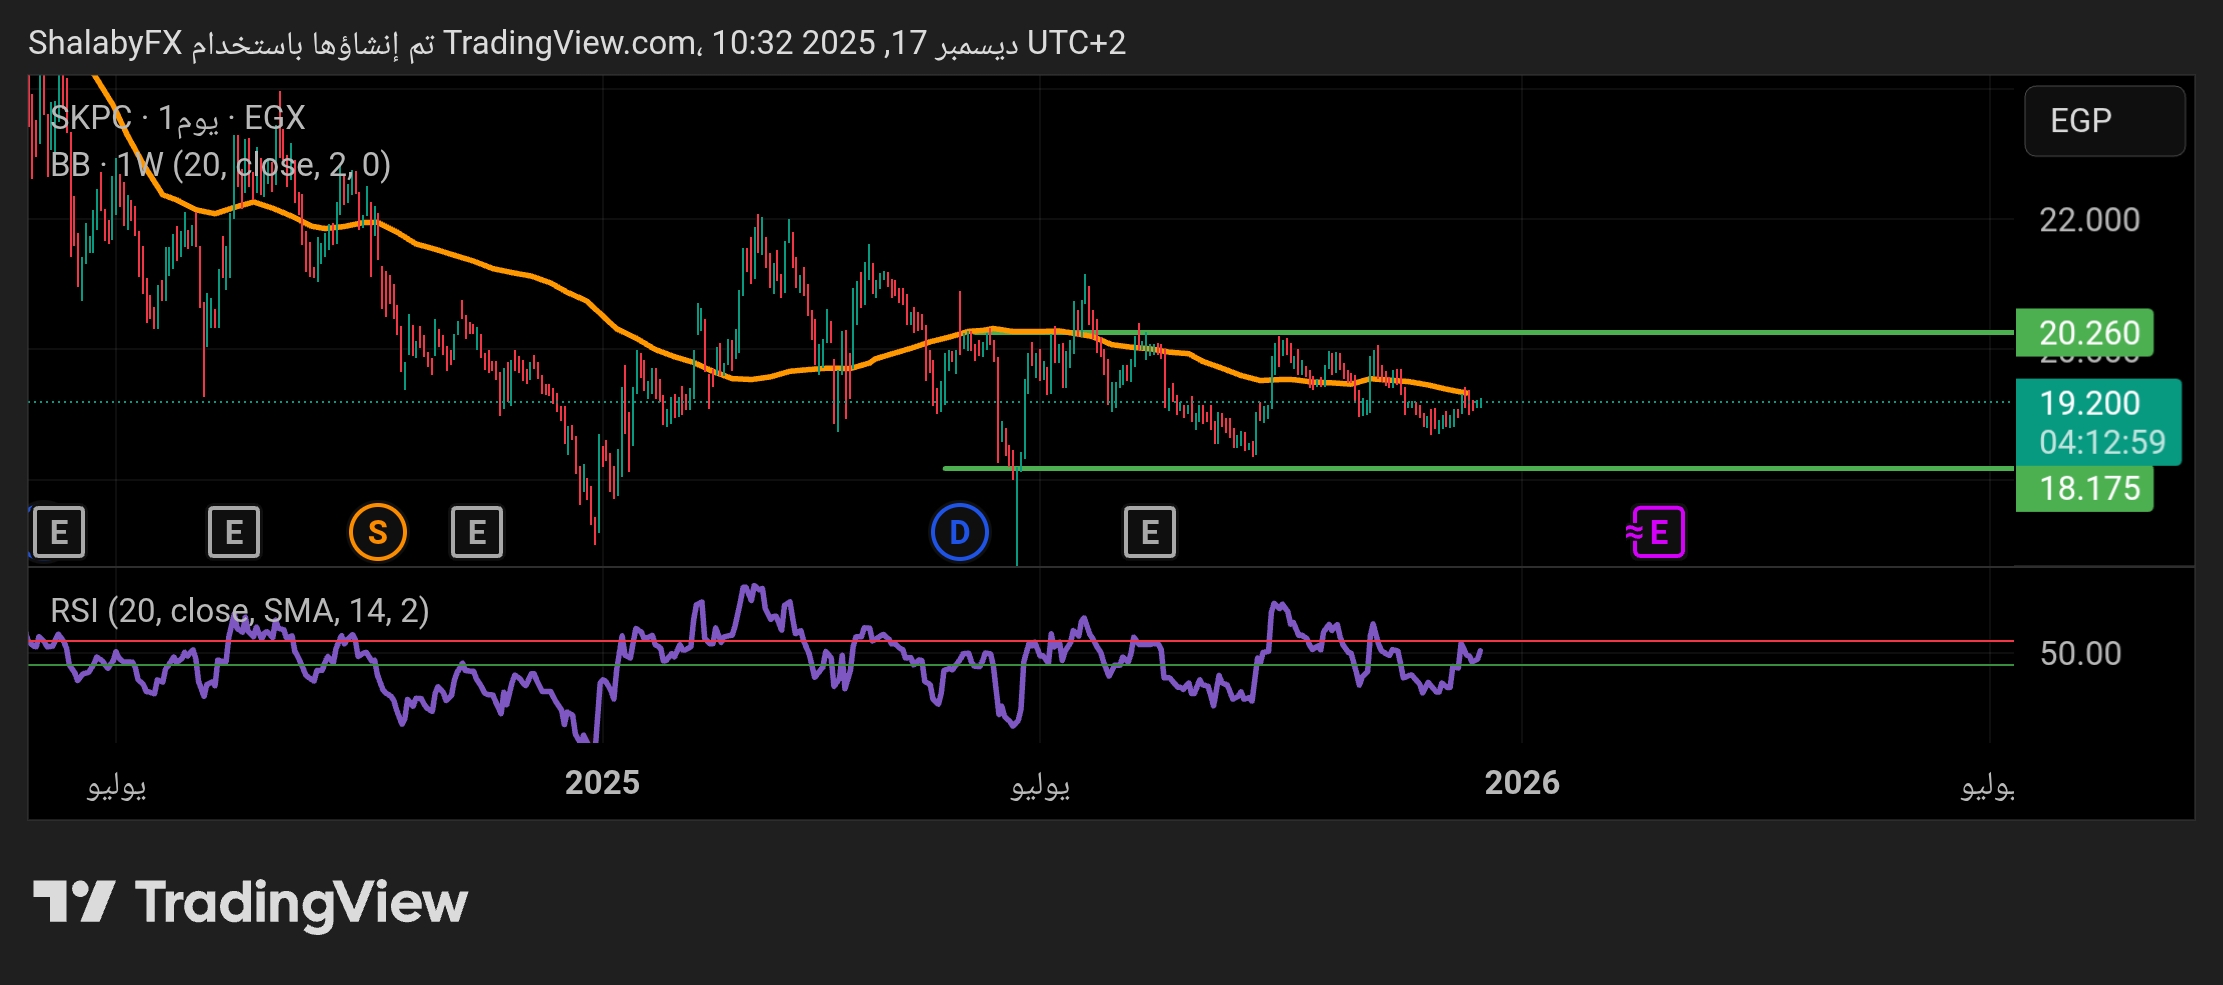2223x985 pixels.
Task: Click the 2025 label on time axis
Action: pyautogui.click(x=602, y=782)
